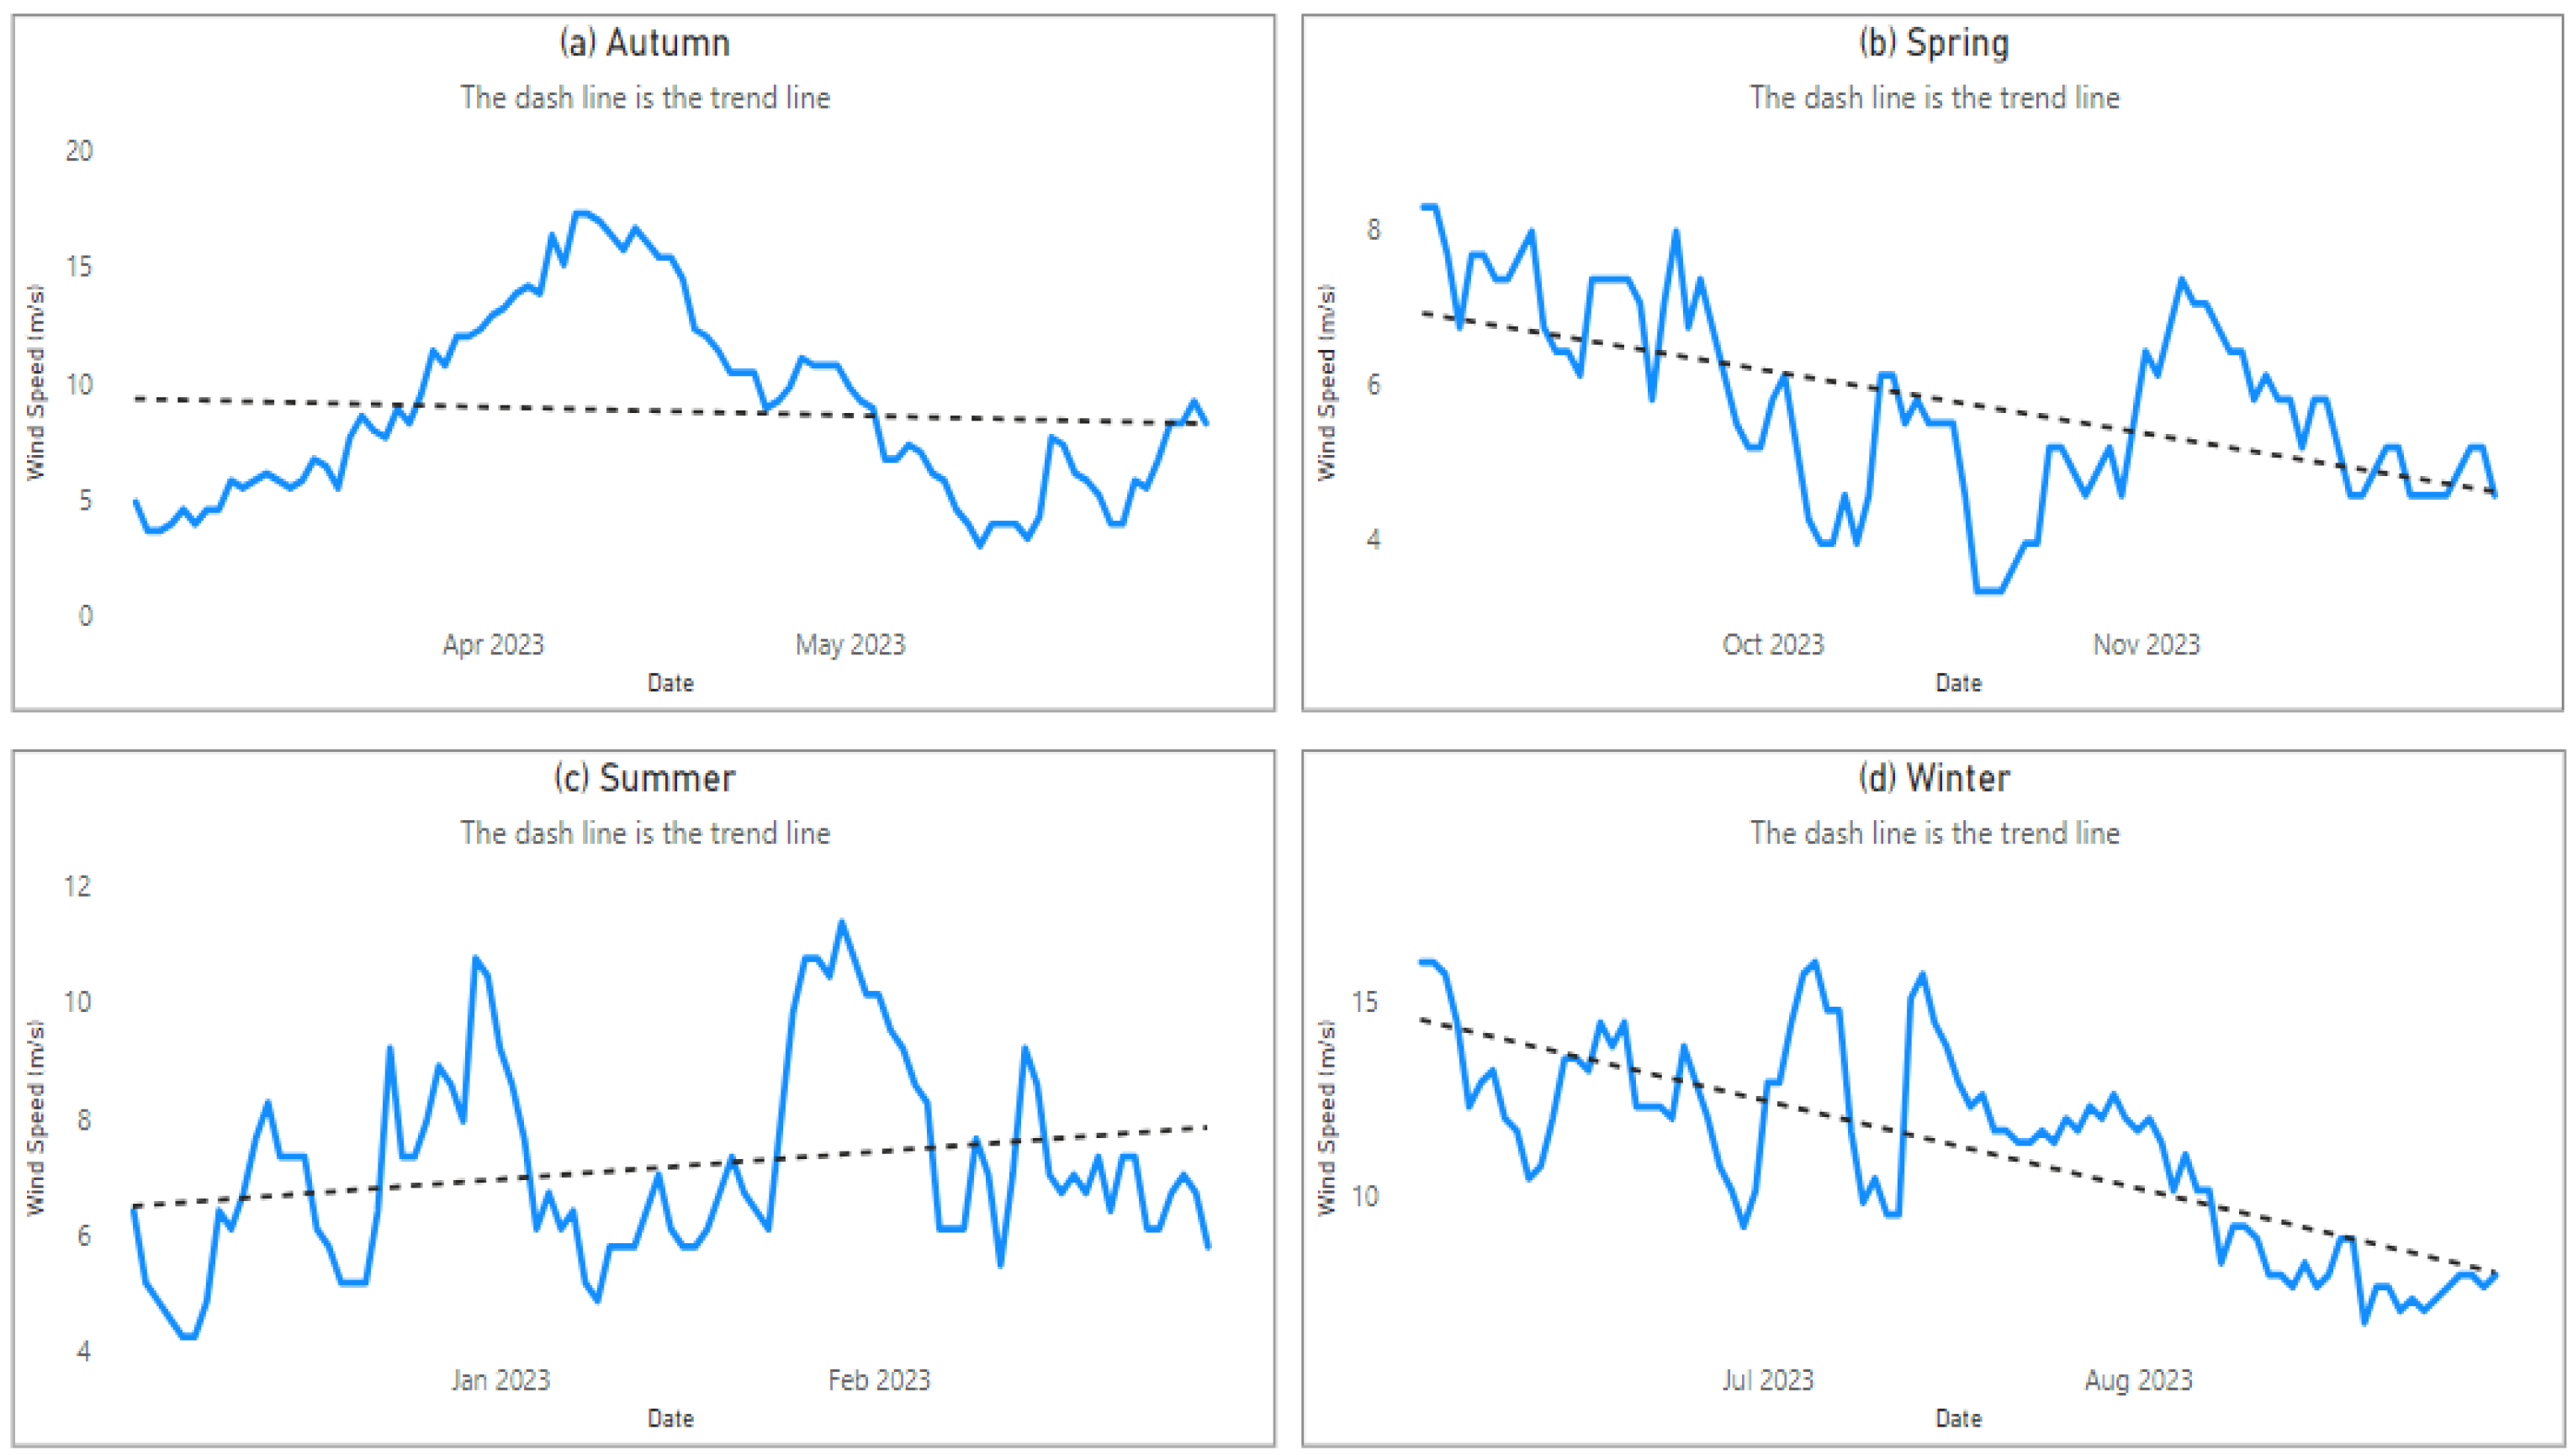Viewport: 2573px width, 1456px height.
Task: Click the "(b) Spring" chart title
Action: (1933, 43)
